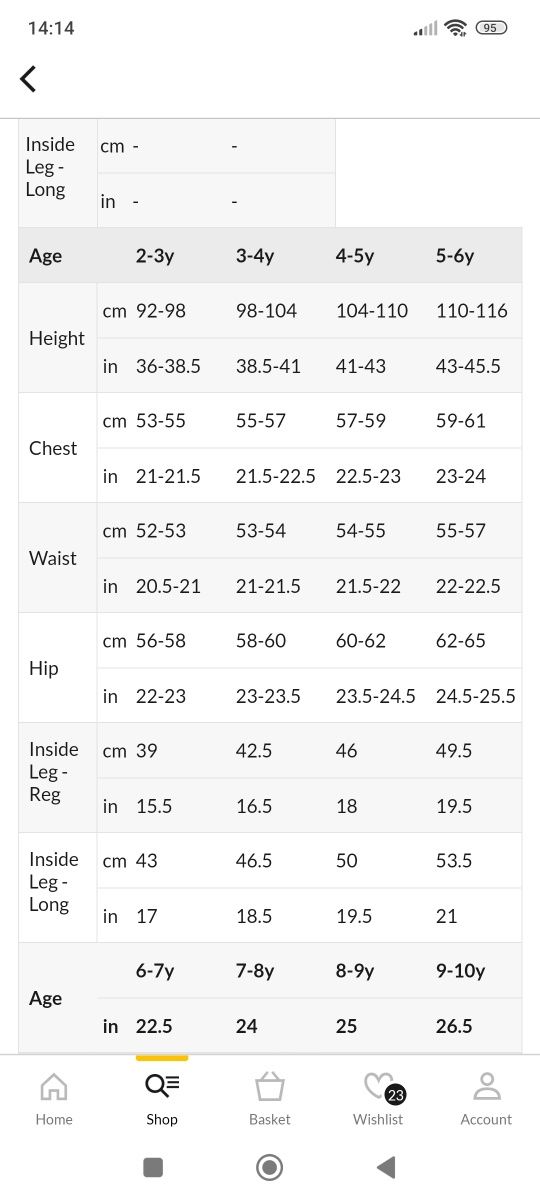Tap the battery indicator showing 95

coord(490,28)
